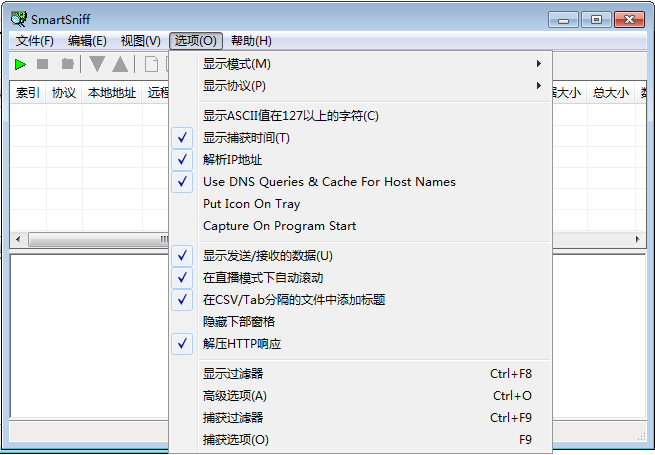Uncheck 解压HTTP响应
Viewport: 655px width, 455px height.
[361, 344]
